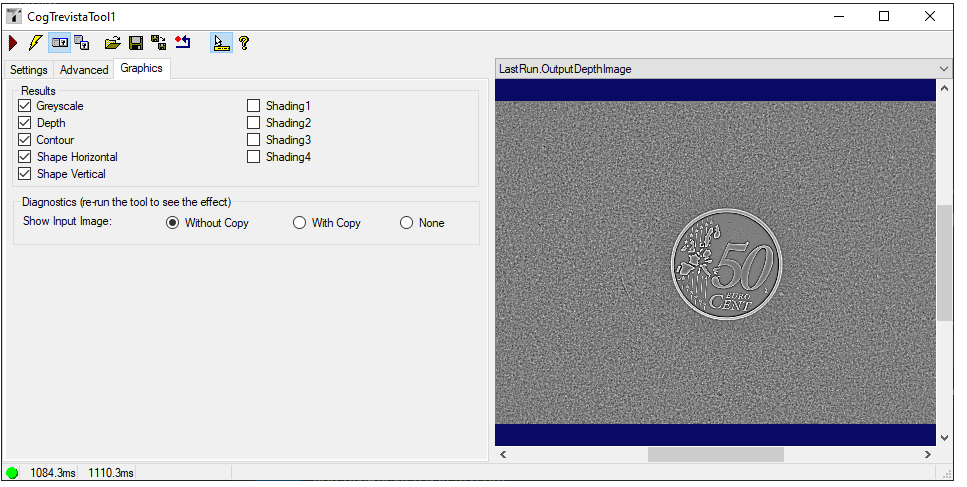Select the None radio button
The width and height of the screenshot is (967, 487).
(x=406, y=223)
